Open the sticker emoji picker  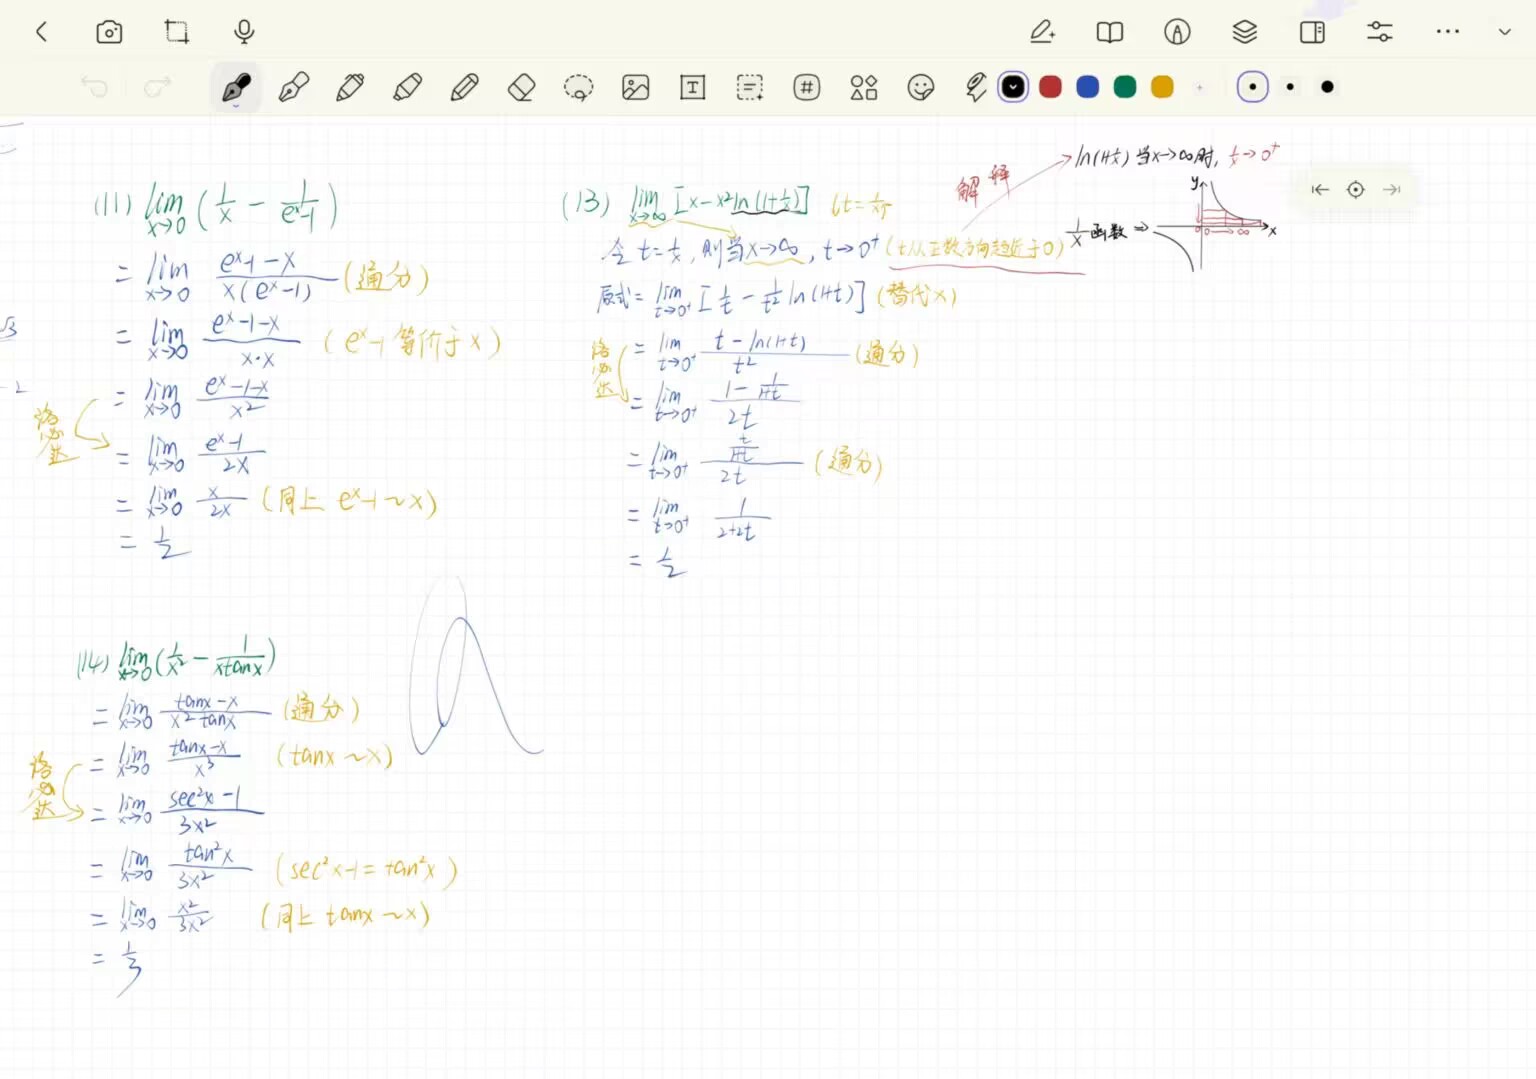[x=920, y=88]
